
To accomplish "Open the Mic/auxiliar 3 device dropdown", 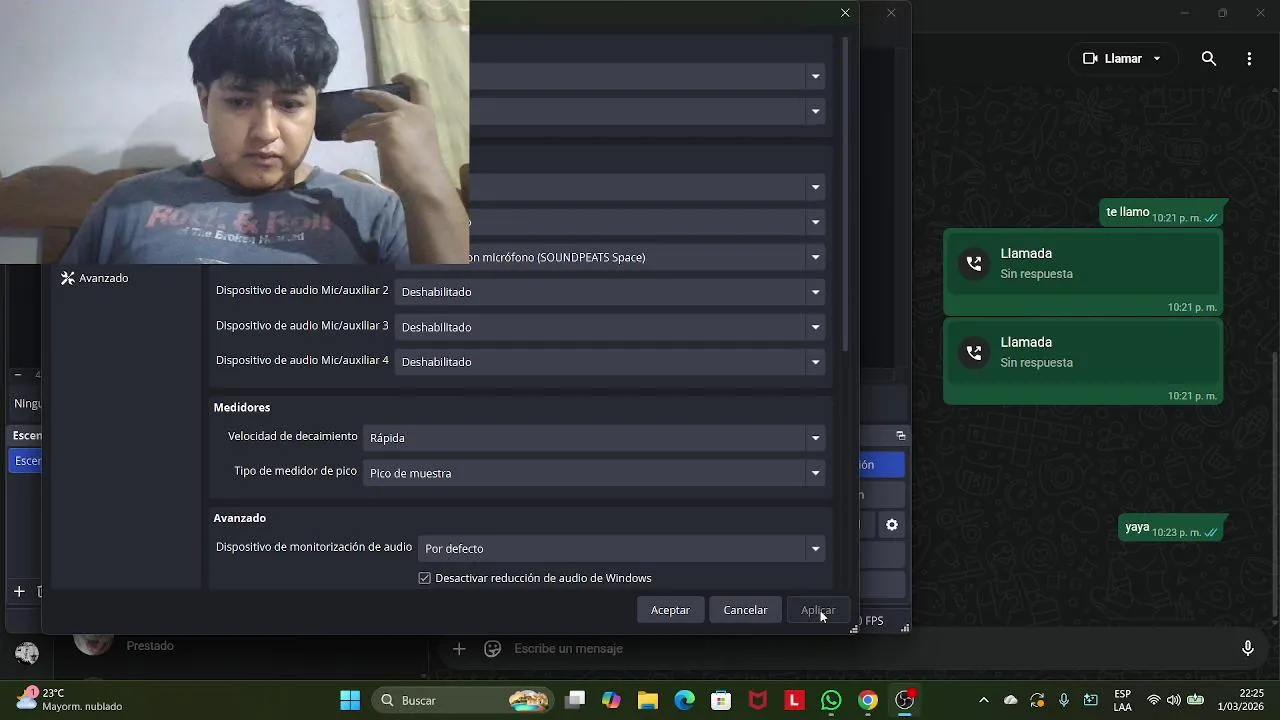I will 610,327.
